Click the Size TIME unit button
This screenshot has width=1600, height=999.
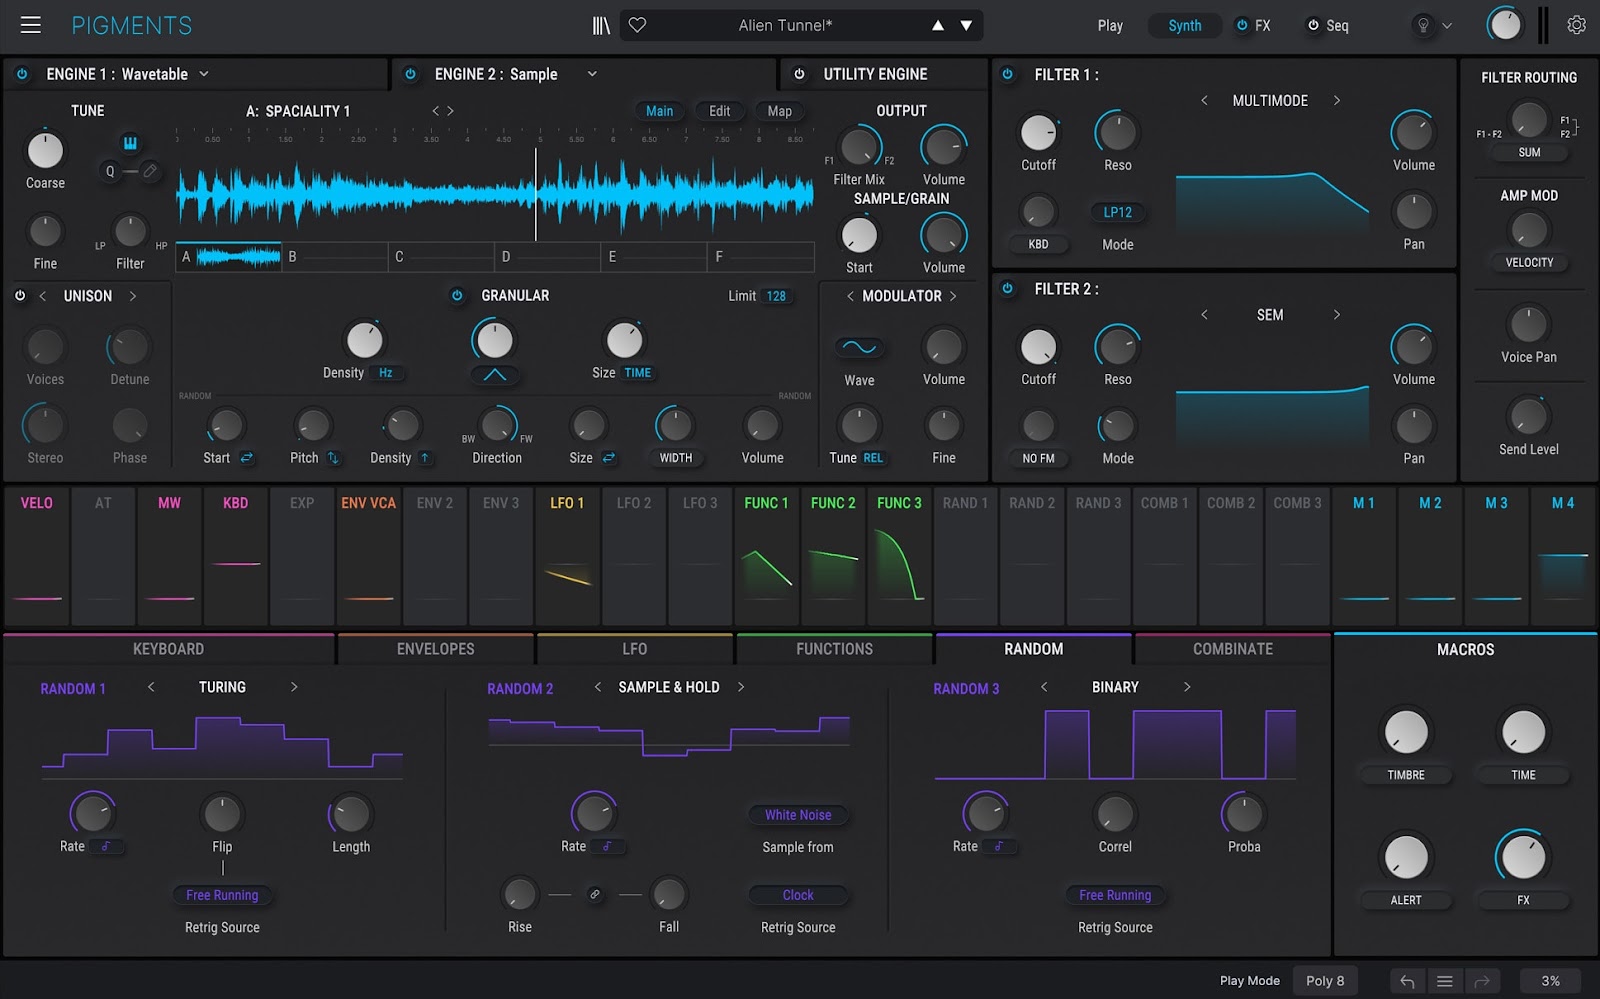638,373
